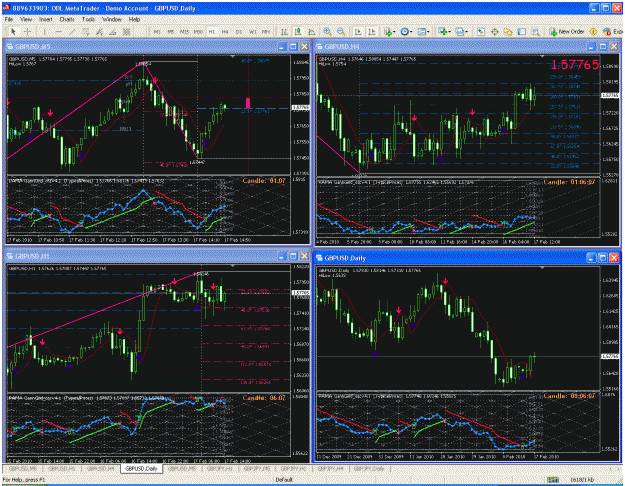Image resolution: width=625 pixels, height=486 pixels.
Task: Choose the trendline drawing tool
Action: tap(72, 31)
